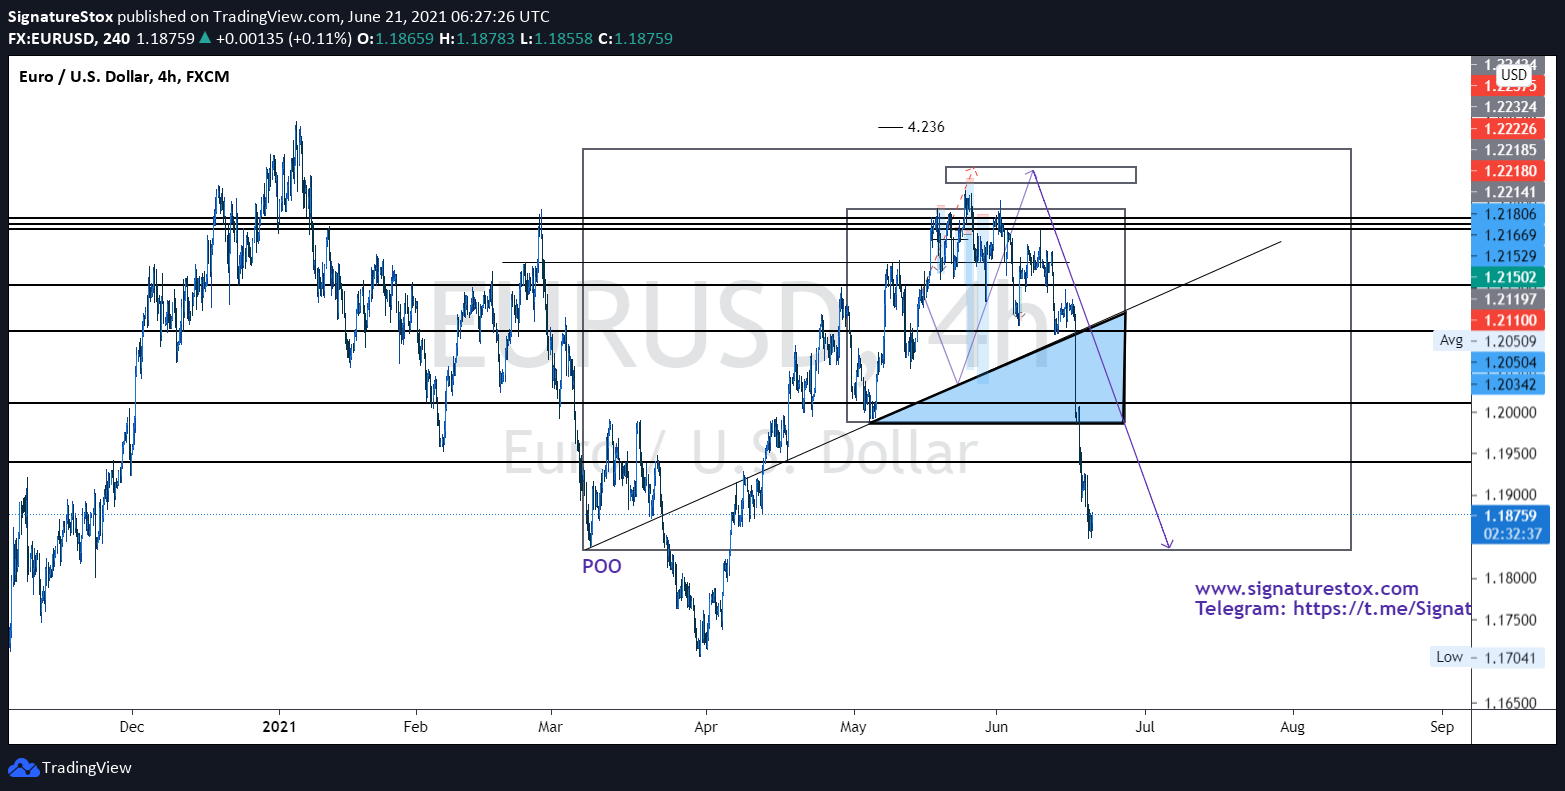Click TradingView.com in the header line
Screen dimensions: 1565x791
point(276,17)
